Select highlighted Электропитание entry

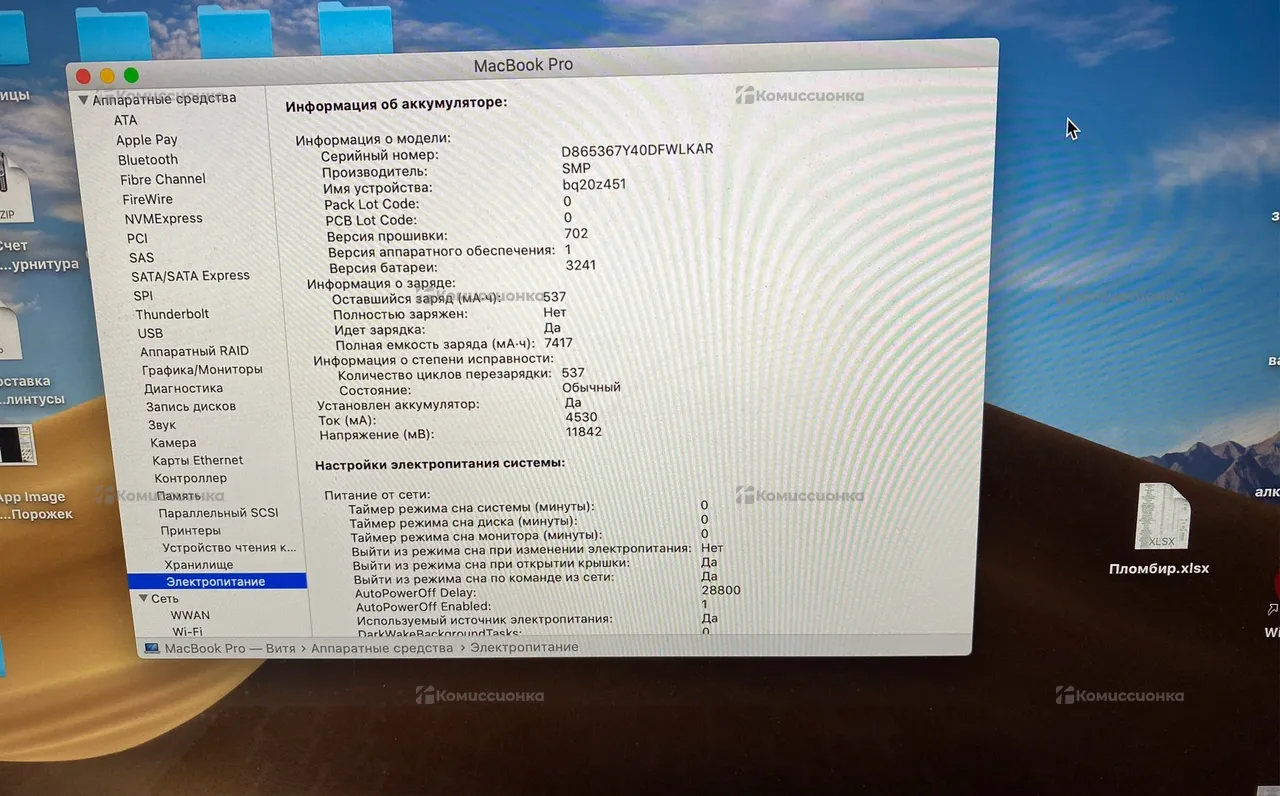tap(216, 582)
